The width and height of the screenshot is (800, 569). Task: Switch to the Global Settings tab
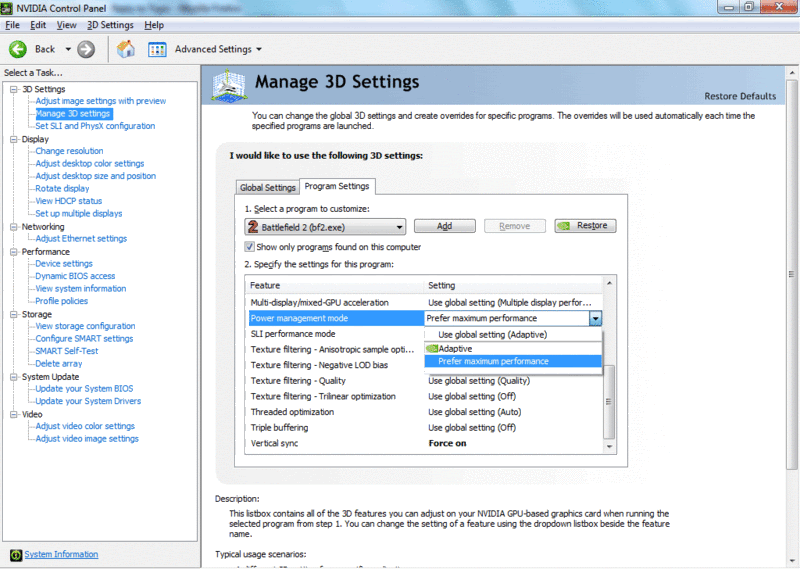point(268,188)
